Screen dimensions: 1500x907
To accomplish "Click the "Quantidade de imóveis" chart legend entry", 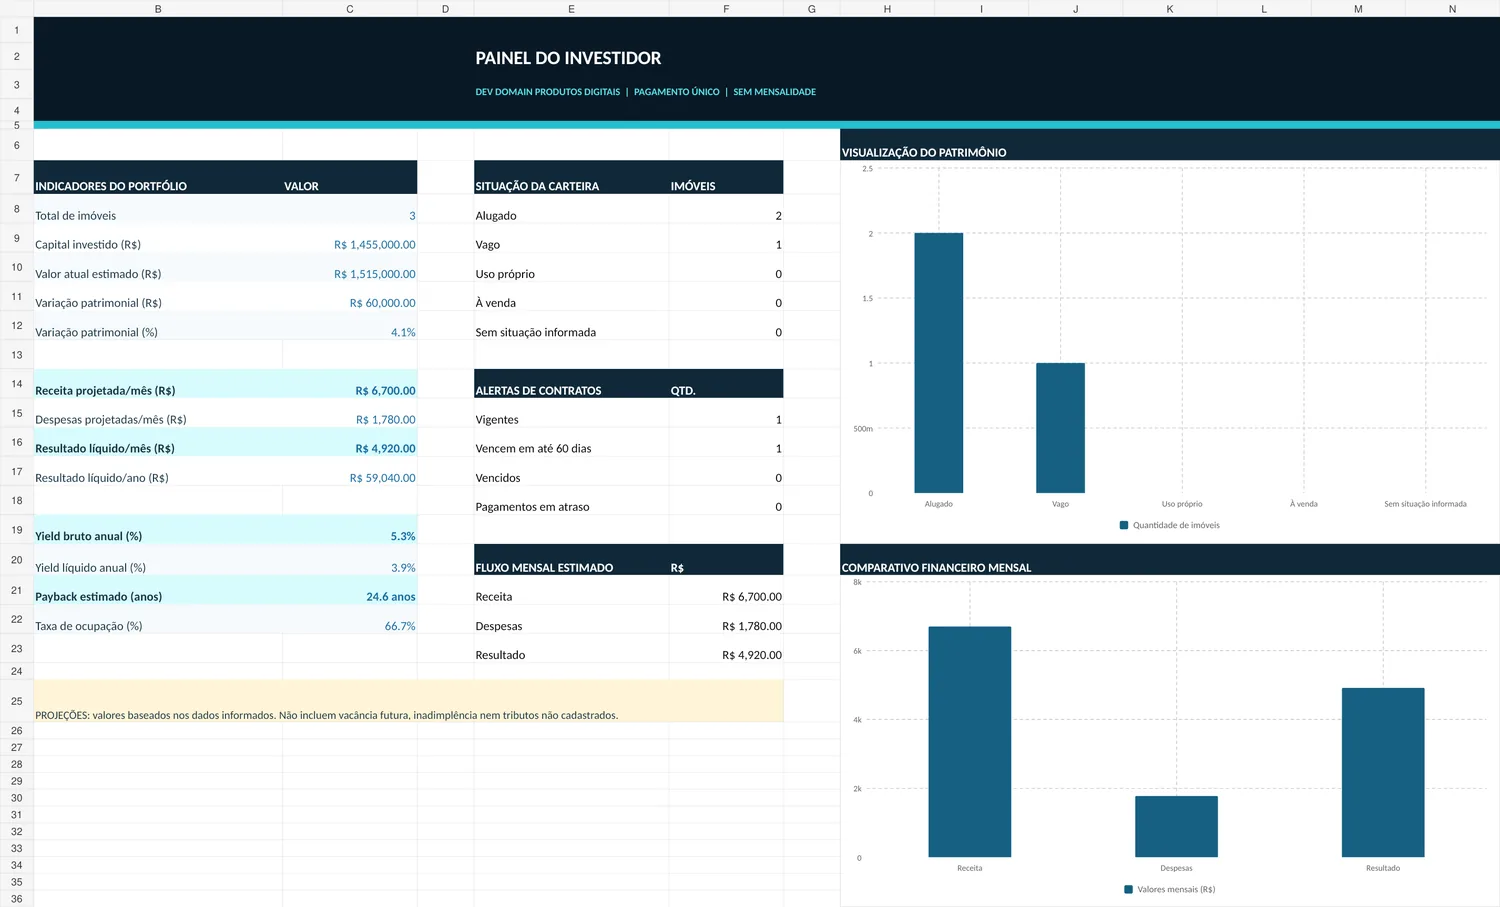I will click(x=1170, y=525).
